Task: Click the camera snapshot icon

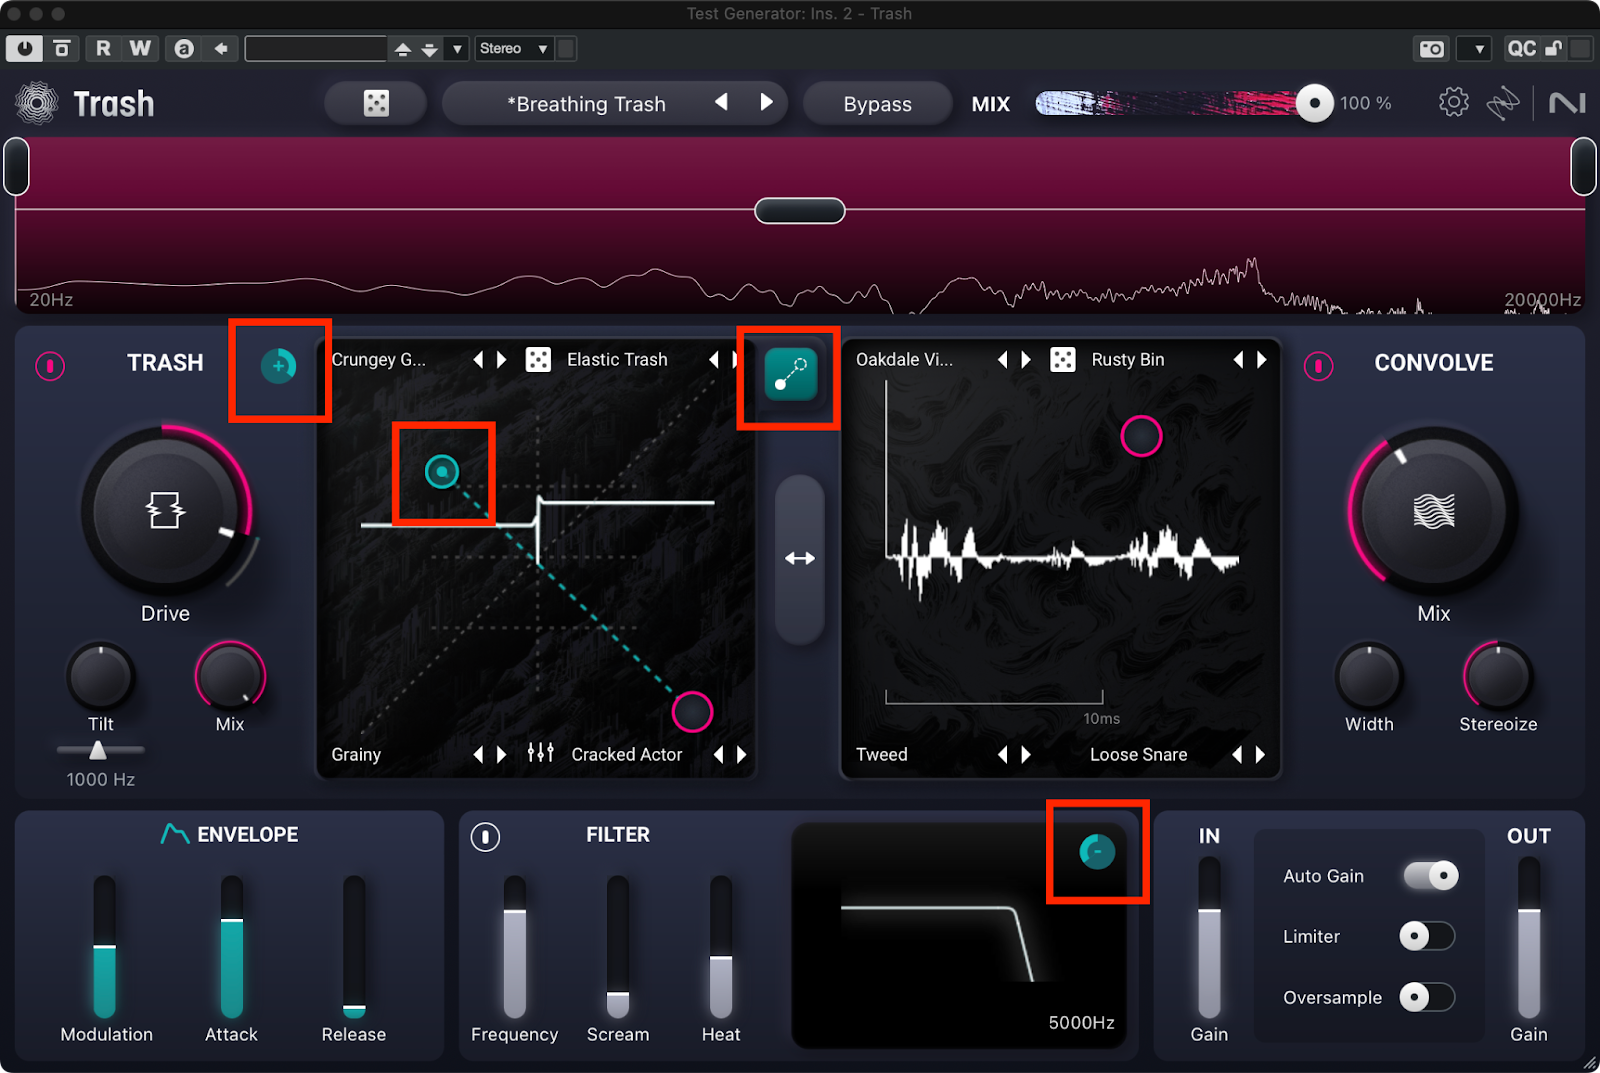Action: pyautogui.click(x=1432, y=48)
